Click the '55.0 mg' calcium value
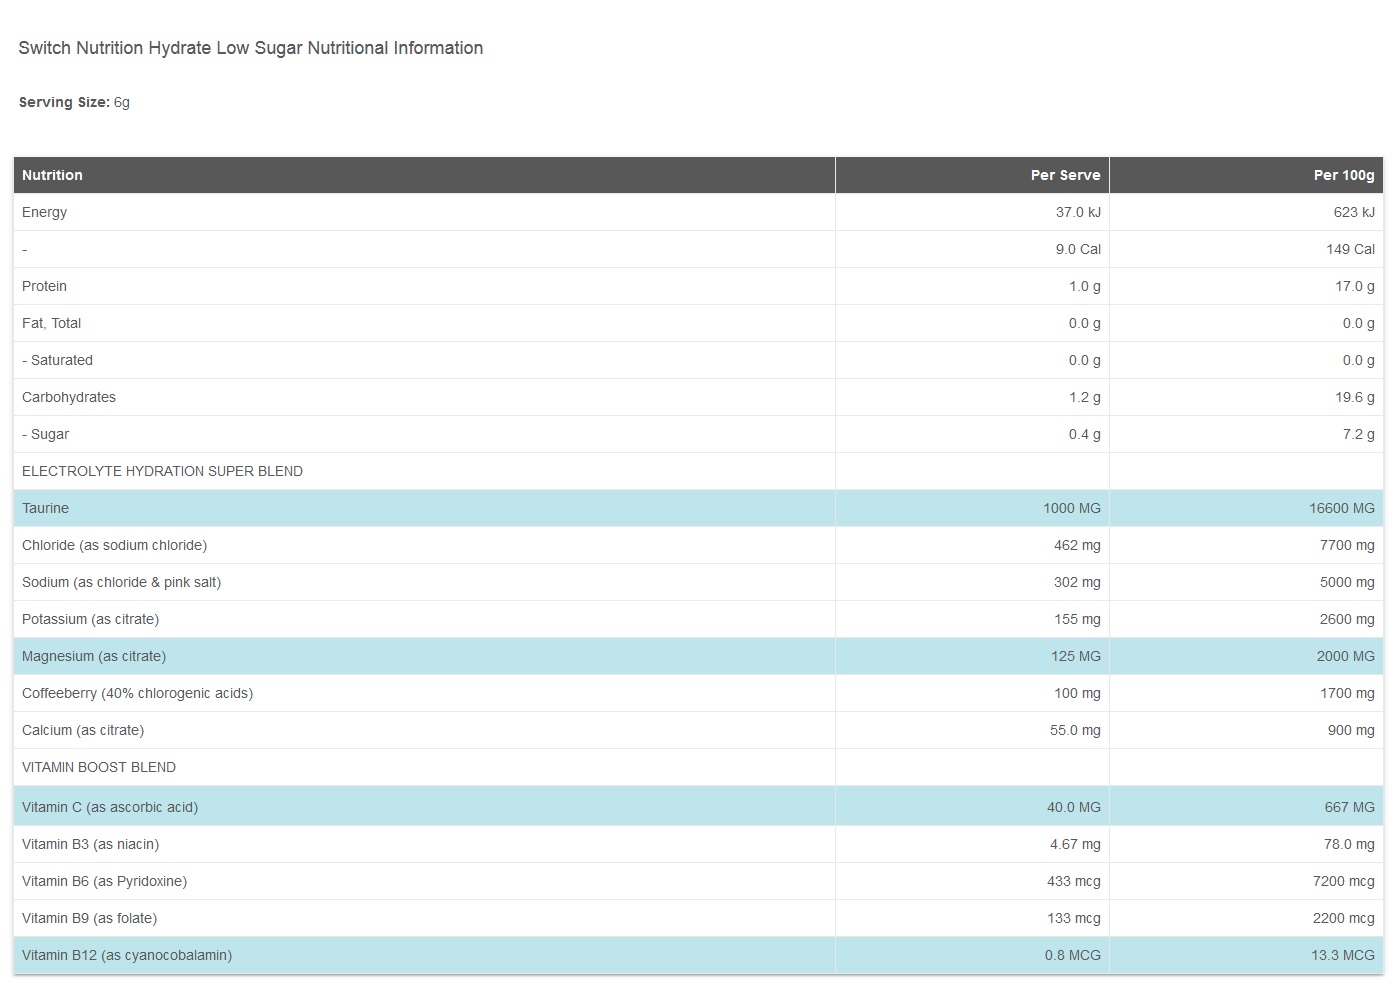Screen dimensions: 1392x984 (x=1075, y=730)
